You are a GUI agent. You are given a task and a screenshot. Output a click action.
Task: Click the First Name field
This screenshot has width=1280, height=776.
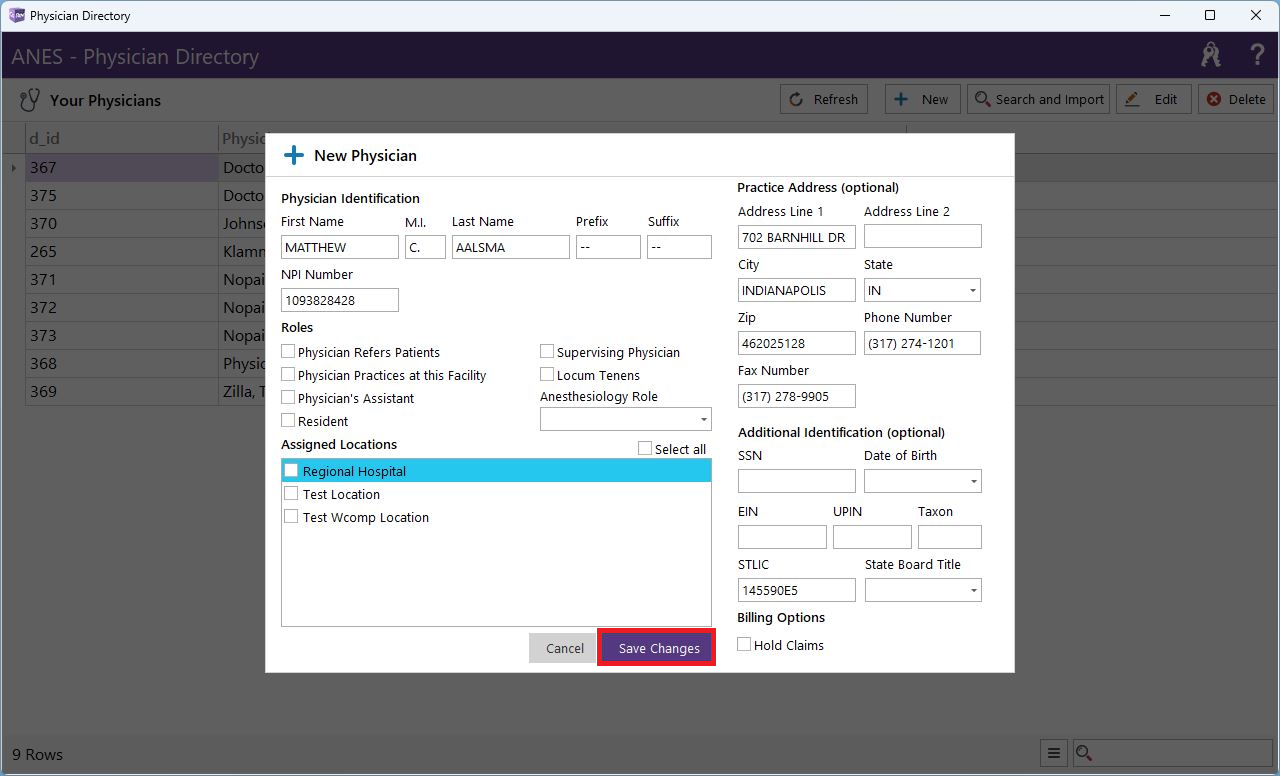(x=340, y=247)
